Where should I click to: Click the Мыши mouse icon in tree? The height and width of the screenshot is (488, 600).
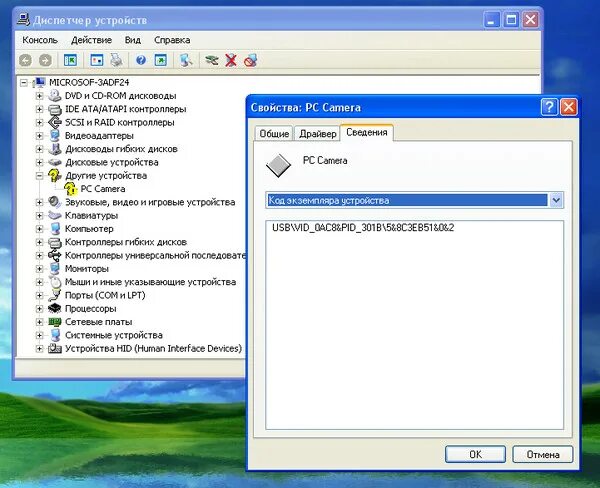coord(55,282)
